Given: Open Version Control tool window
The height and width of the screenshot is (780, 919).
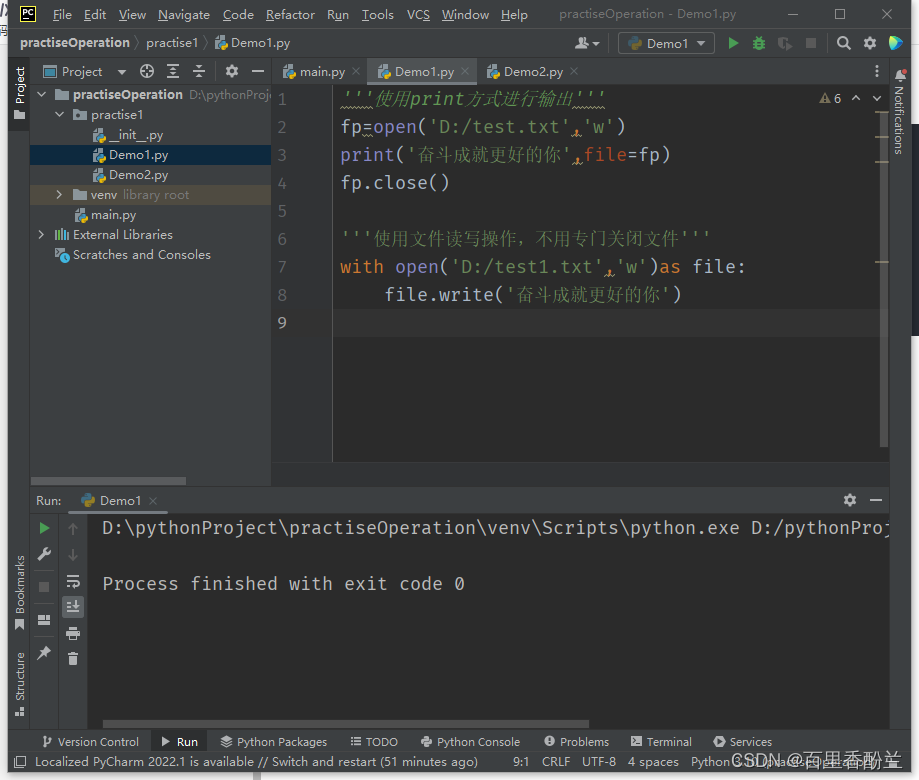Looking at the screenshot, I should (91, 742).
